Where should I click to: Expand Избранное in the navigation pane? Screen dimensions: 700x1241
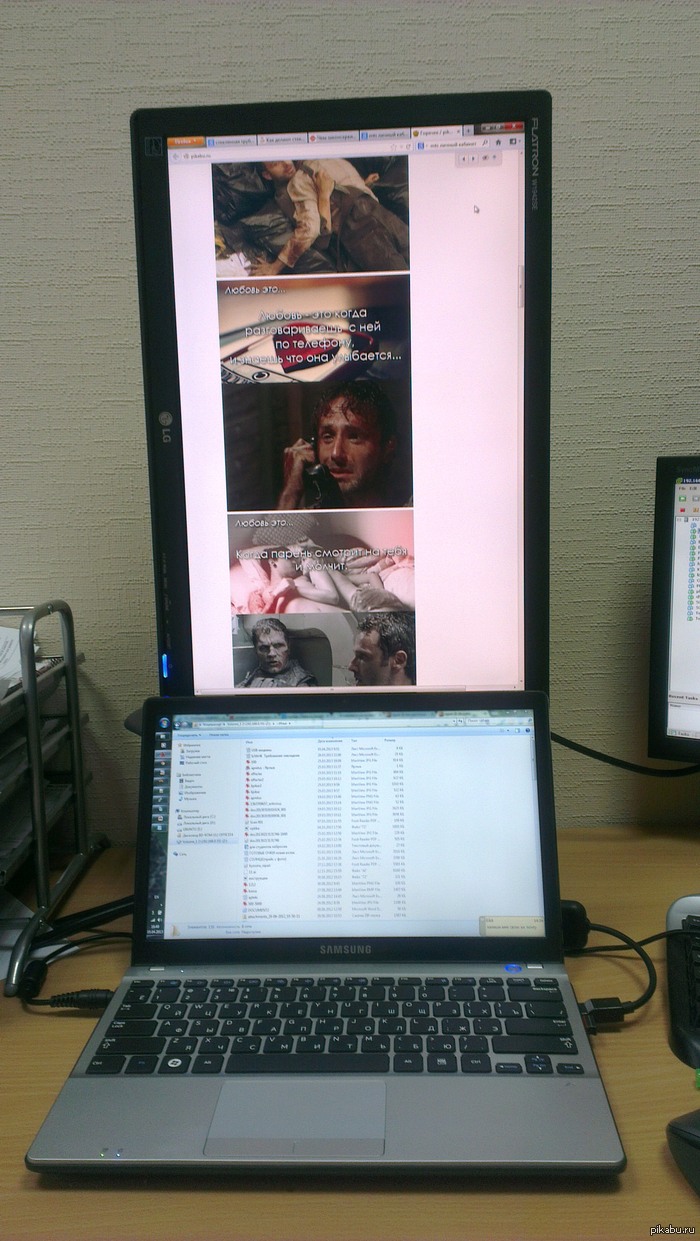(x=180, y=745)
